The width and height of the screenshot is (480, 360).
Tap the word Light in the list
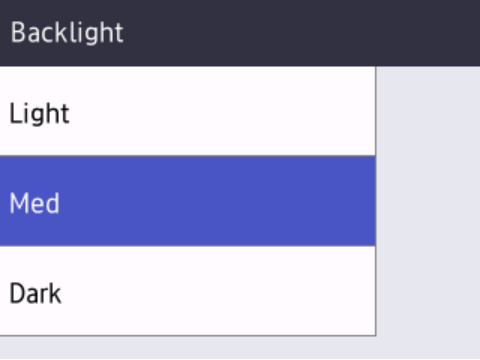tap(39, 114)
